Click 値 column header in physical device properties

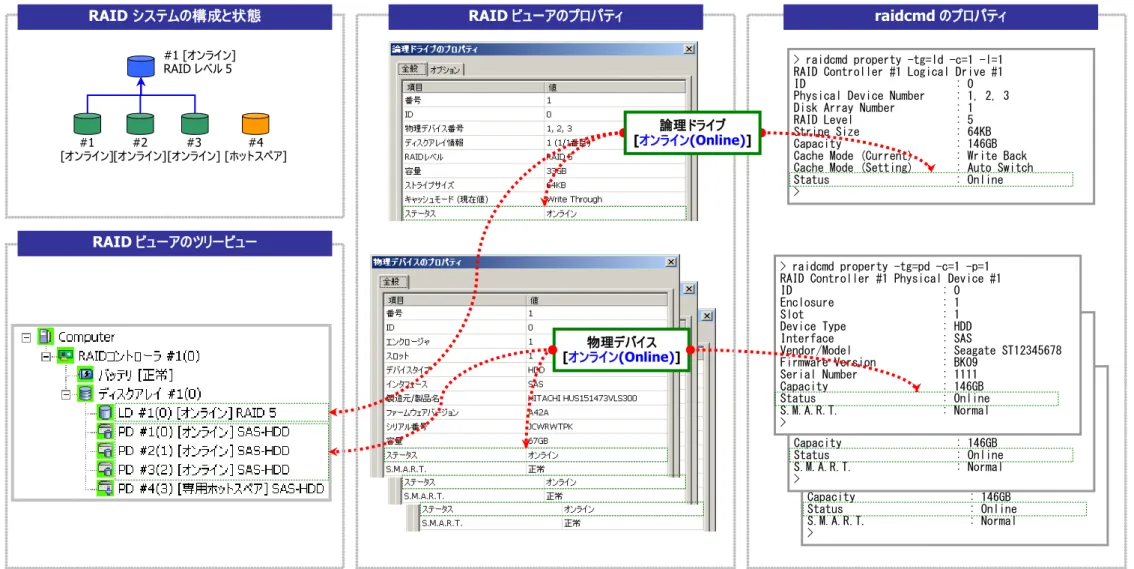597,299
